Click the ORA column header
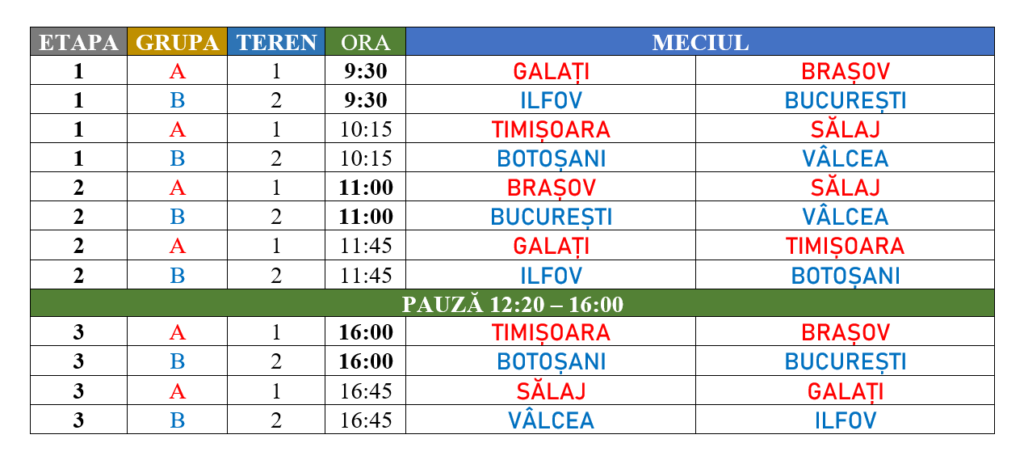 click(x=366, y=42)
